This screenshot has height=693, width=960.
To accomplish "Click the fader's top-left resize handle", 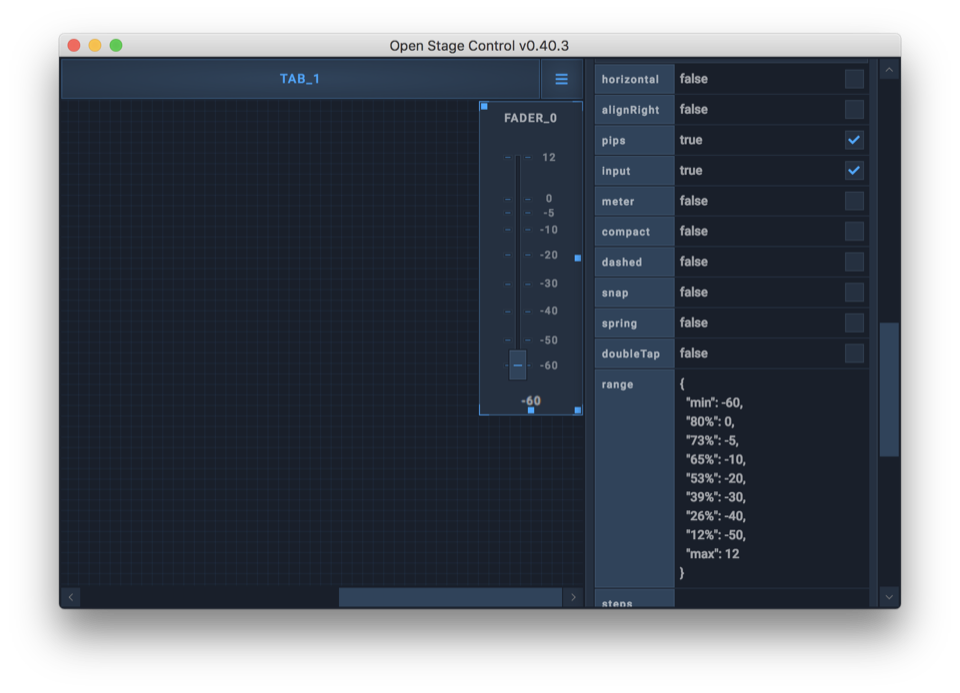I will pyautogui.click(x=484, y=106).
